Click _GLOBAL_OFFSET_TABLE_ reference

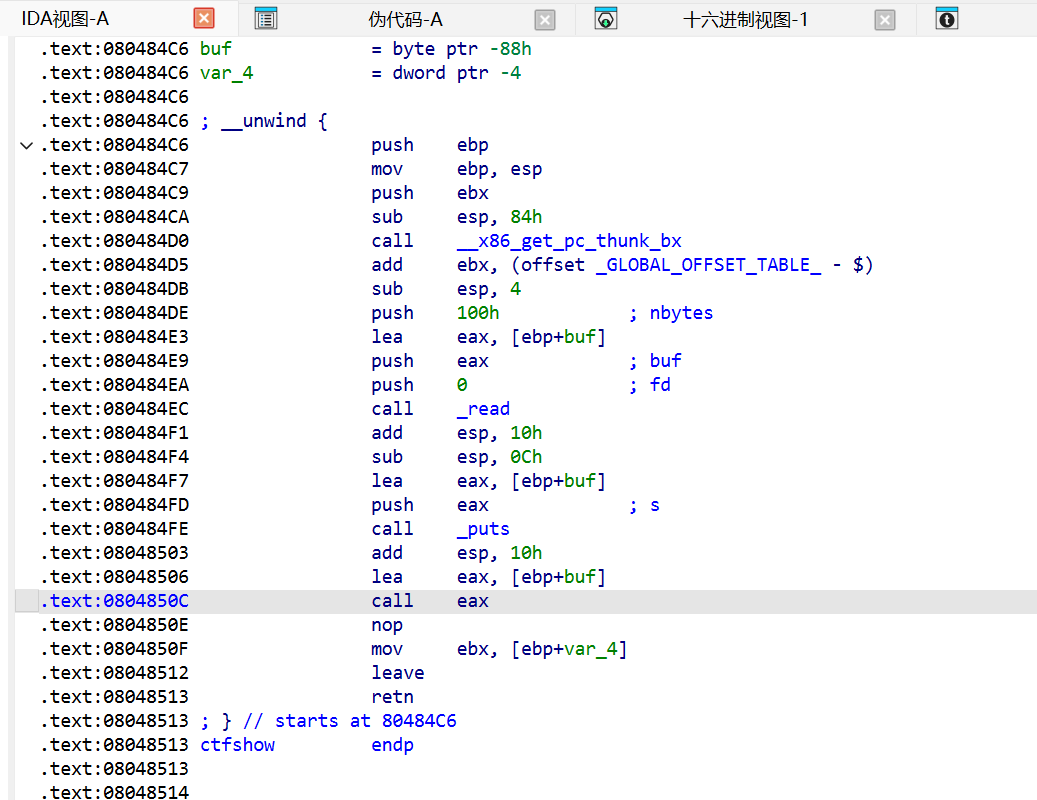708,265
